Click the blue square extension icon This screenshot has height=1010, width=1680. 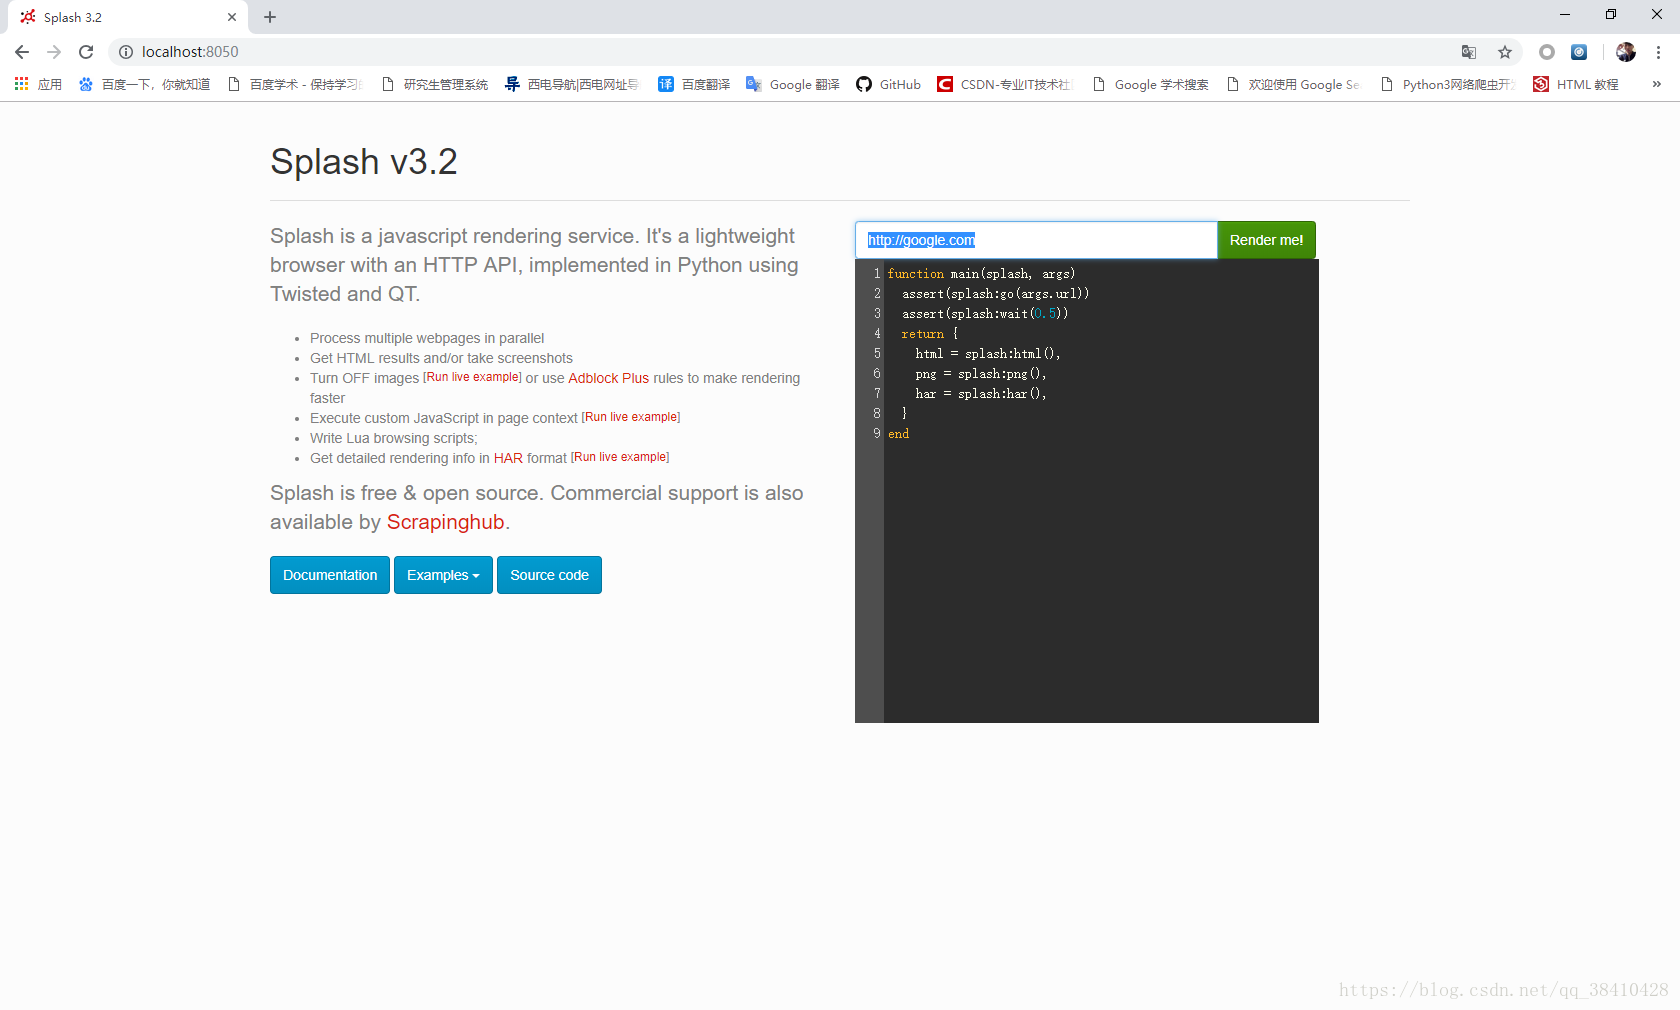point(1579,52)
